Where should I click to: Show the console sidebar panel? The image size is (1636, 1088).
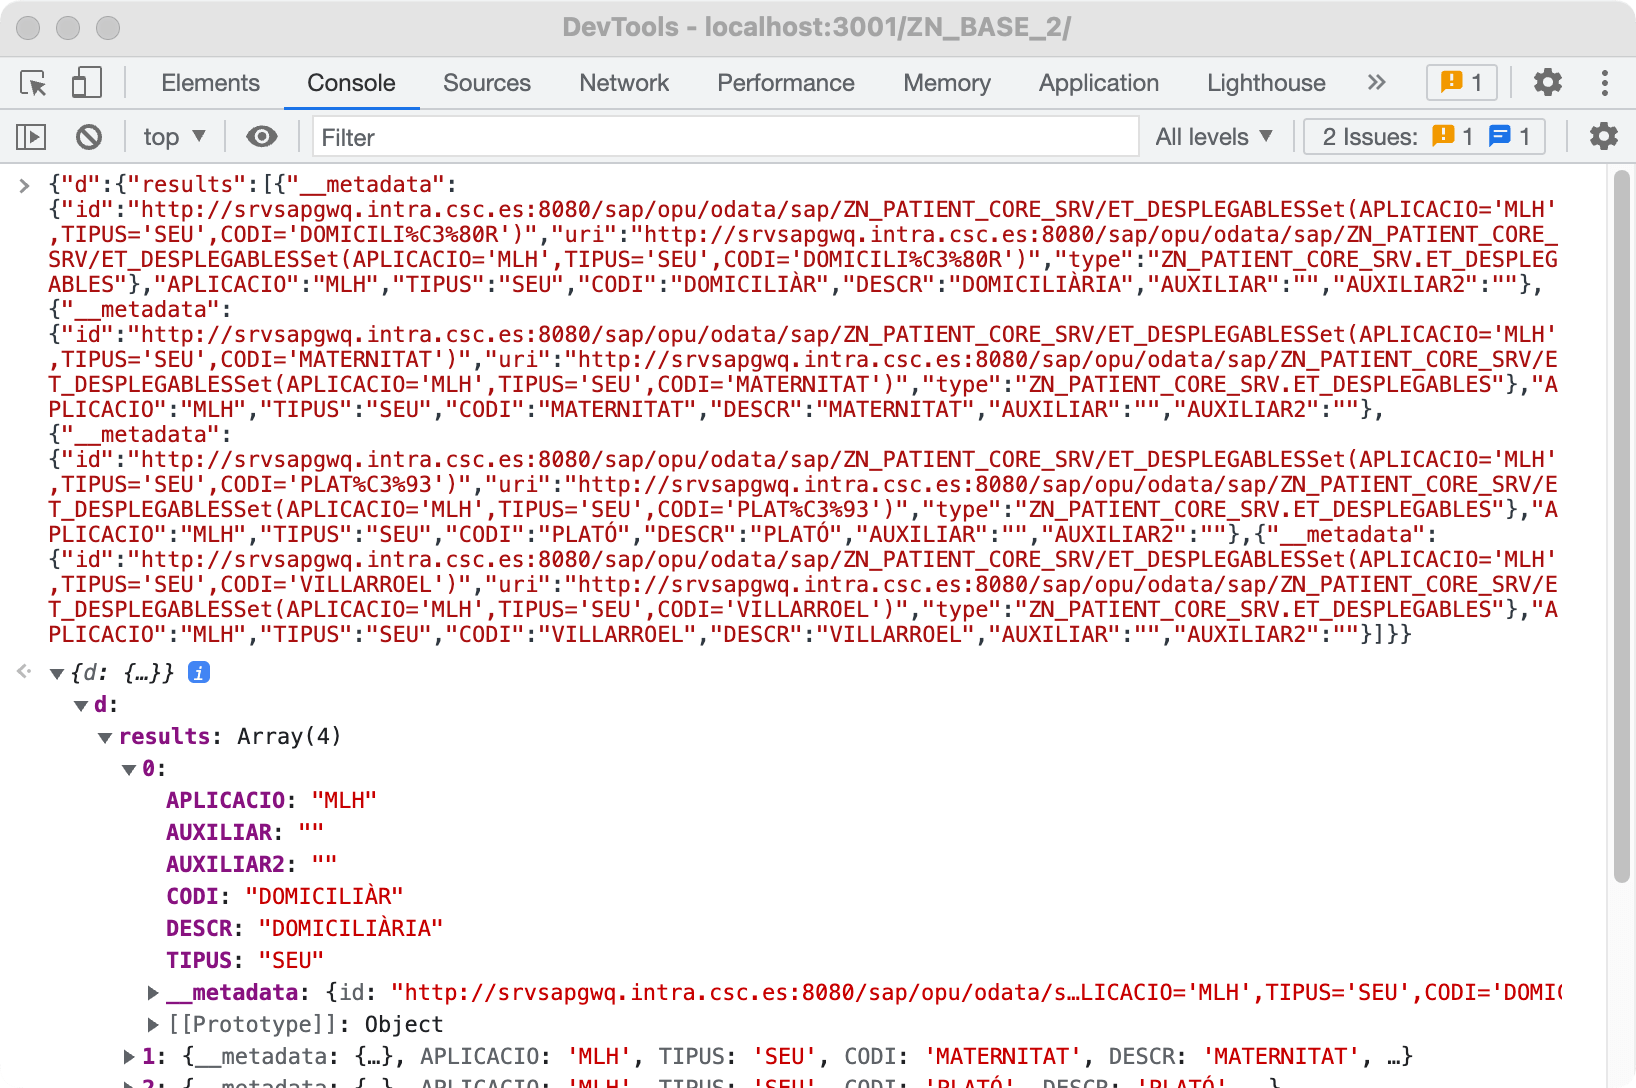31,137
